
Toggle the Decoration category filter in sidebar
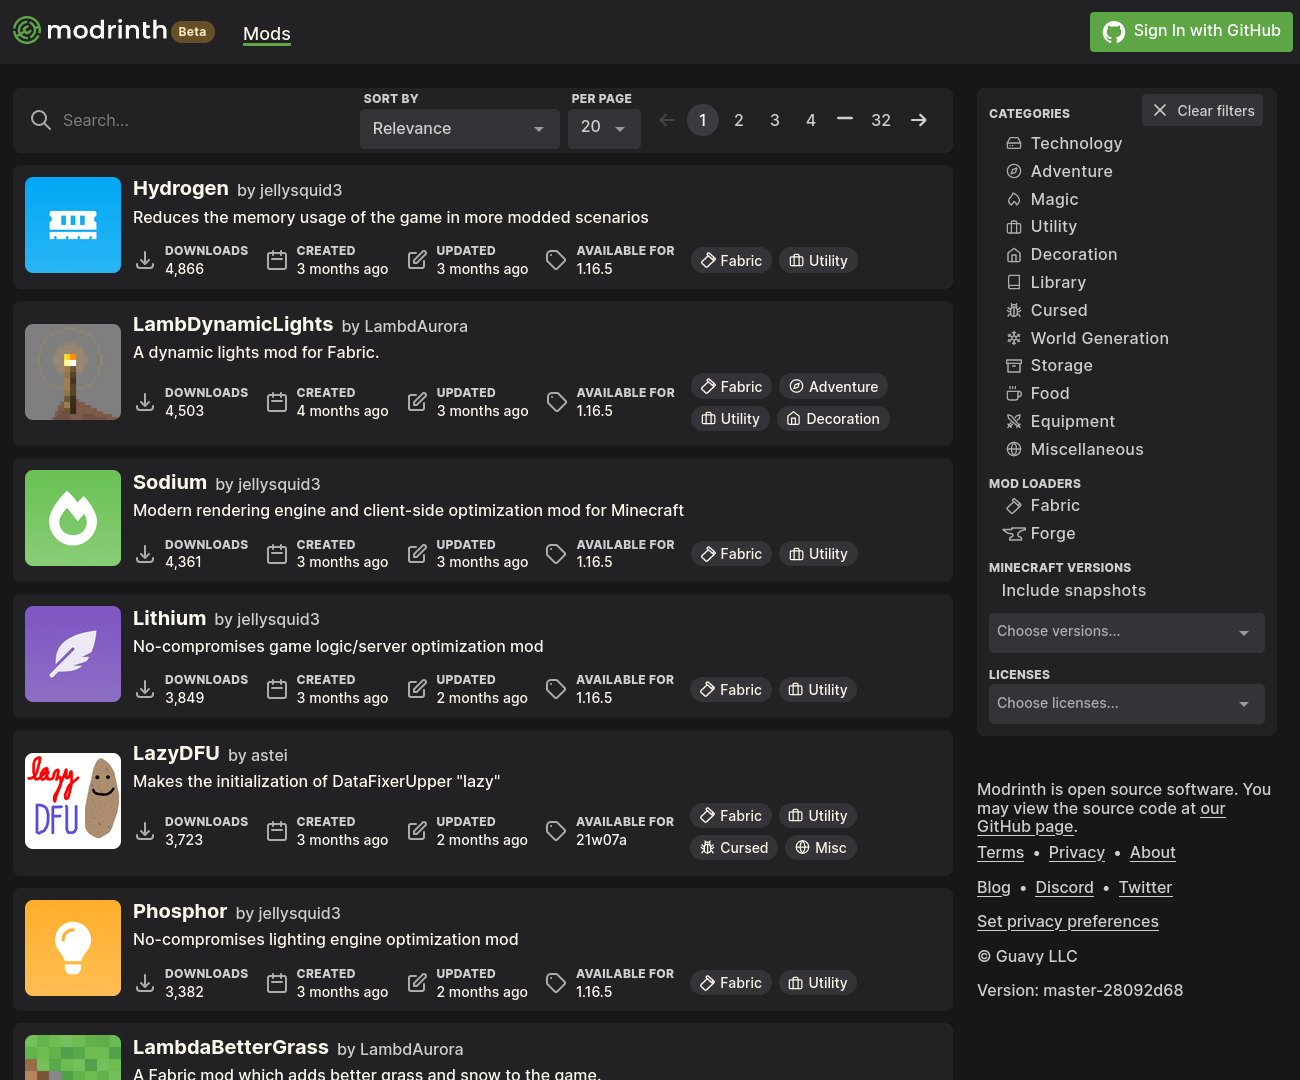tap(1061, 255)
